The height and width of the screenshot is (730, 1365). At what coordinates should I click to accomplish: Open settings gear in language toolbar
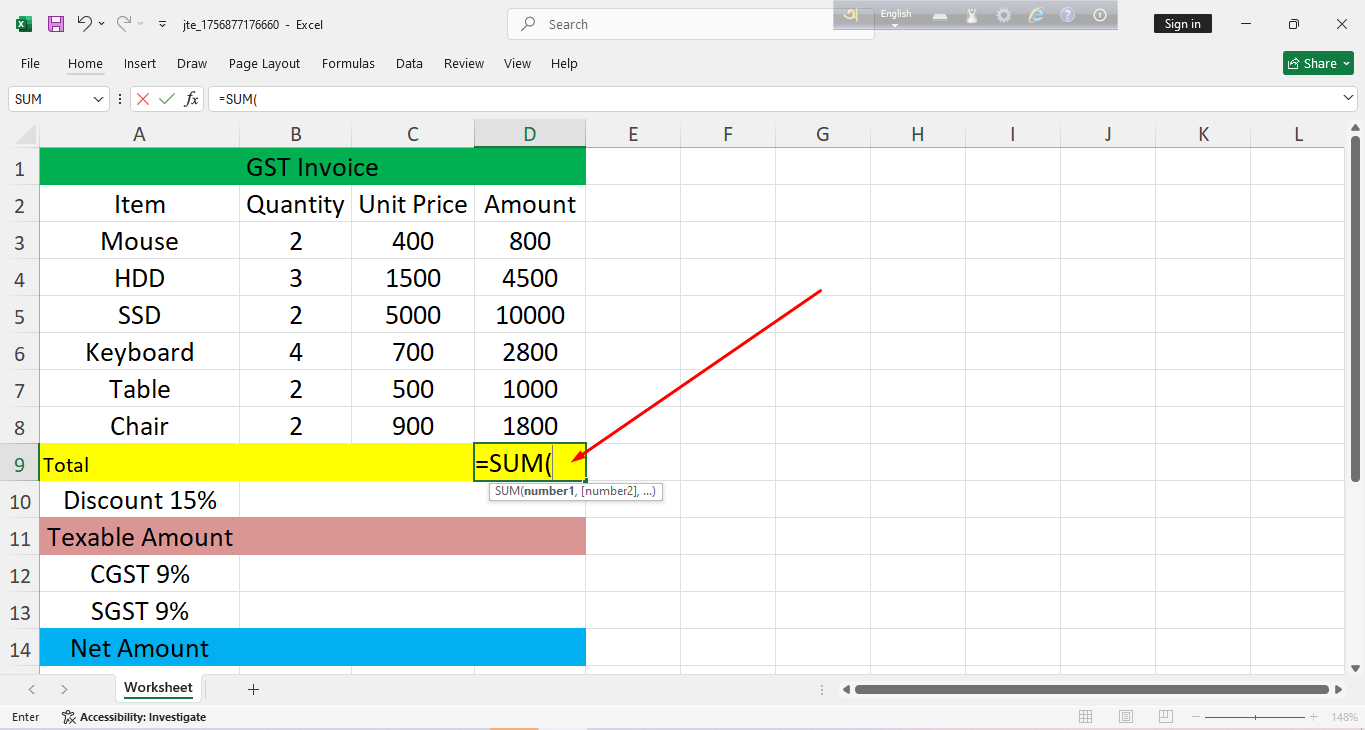coord(1004,15)
